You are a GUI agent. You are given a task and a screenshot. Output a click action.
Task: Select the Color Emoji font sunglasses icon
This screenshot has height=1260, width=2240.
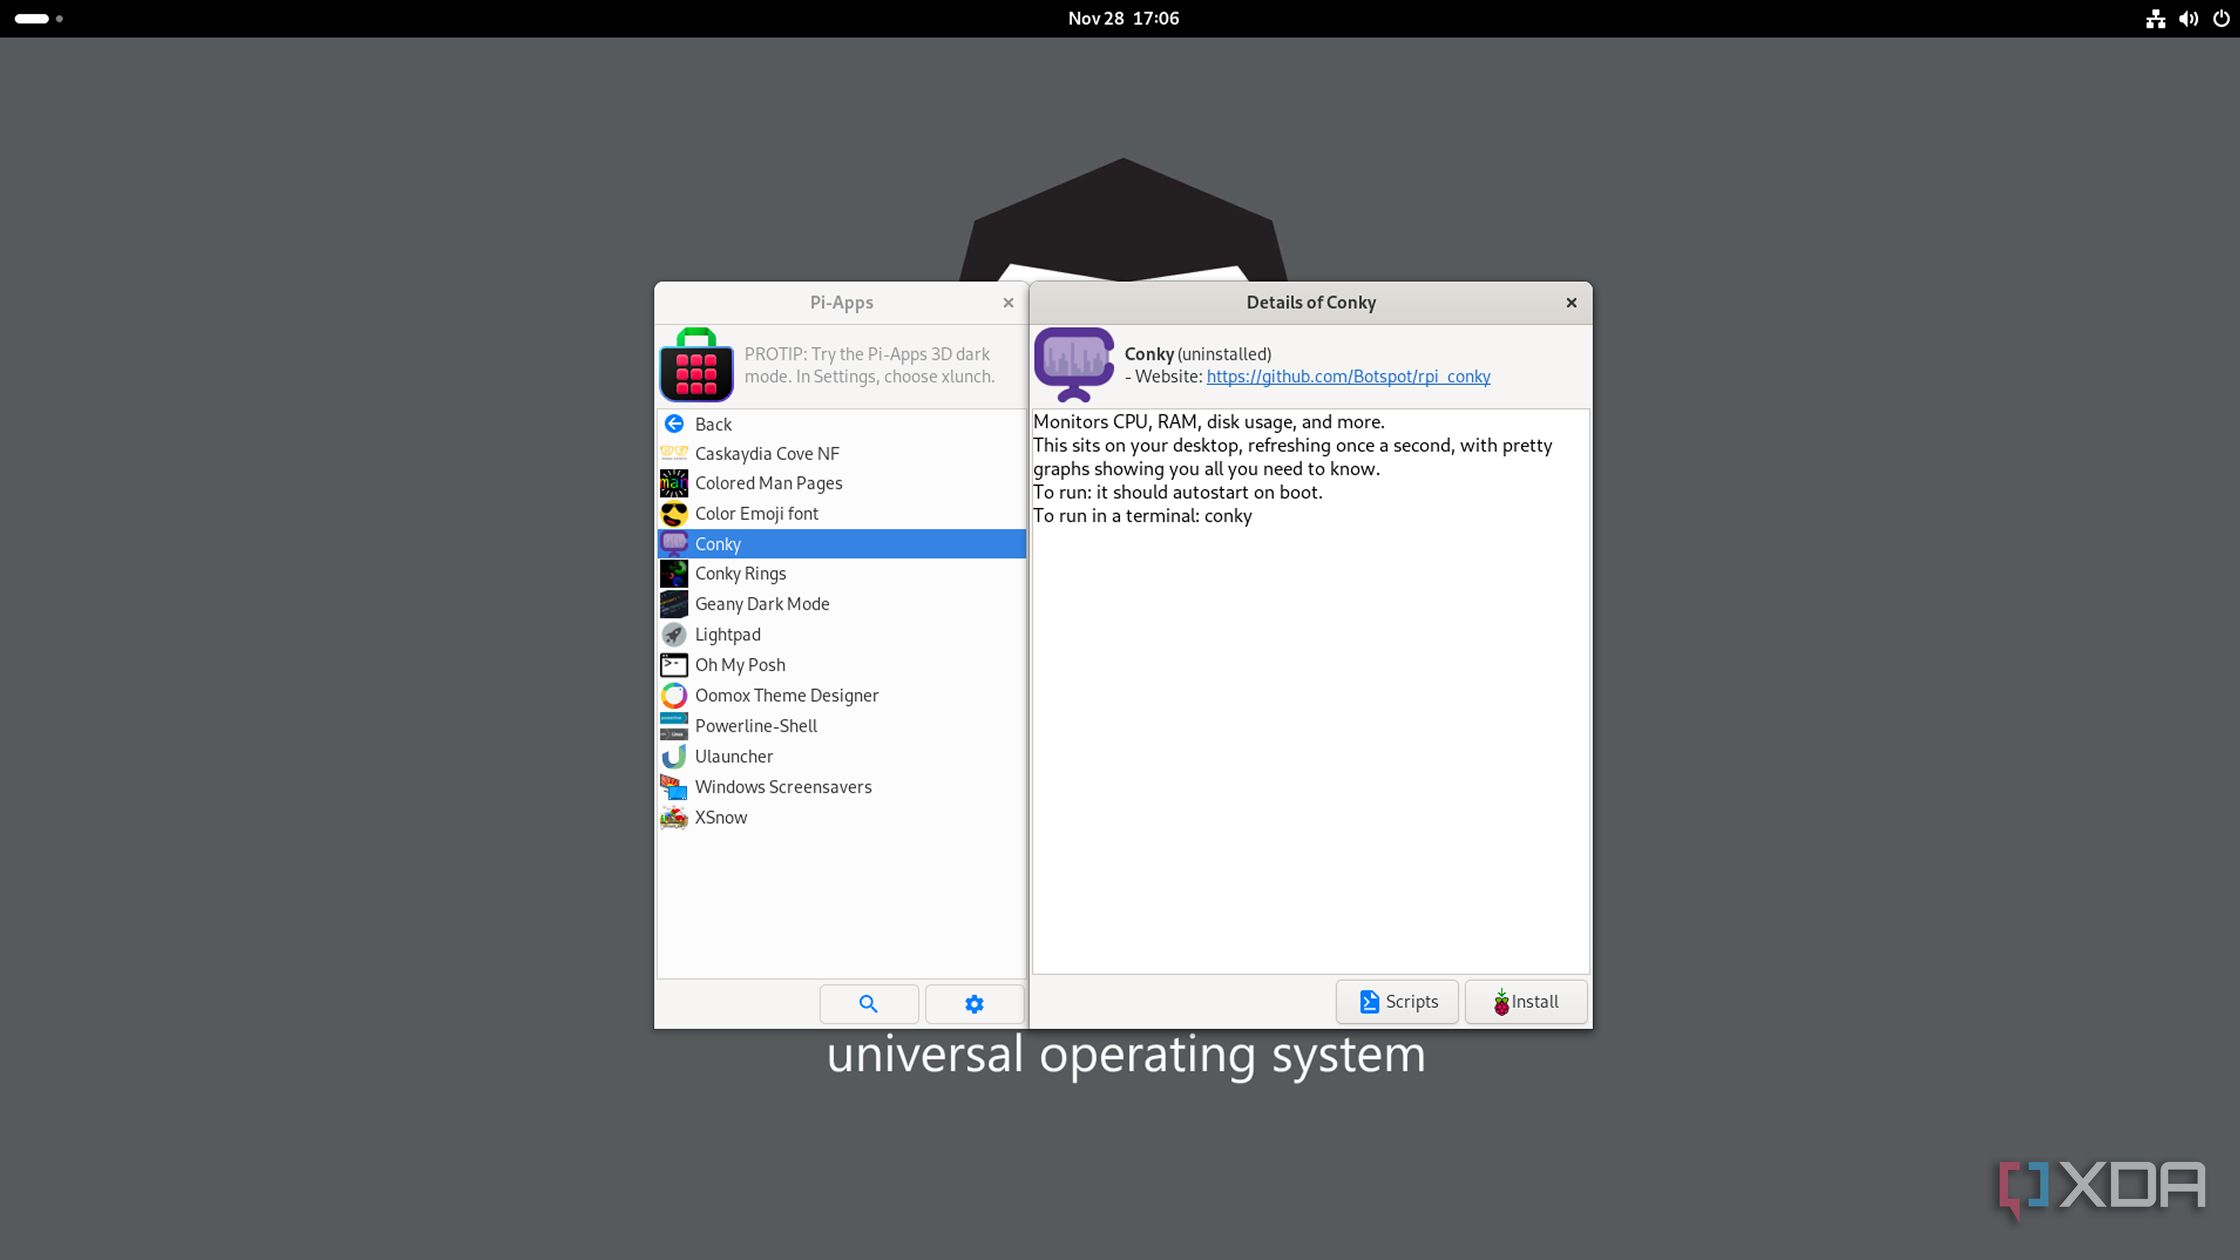tap(674, 514)
